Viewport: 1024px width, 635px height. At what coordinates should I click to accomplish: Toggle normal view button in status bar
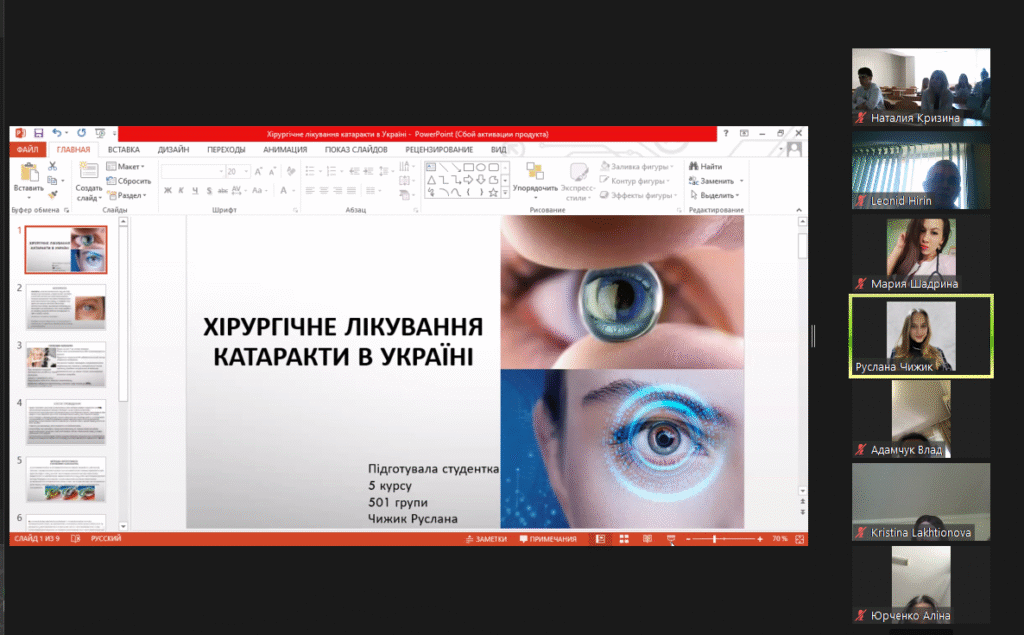pos(600,539)
